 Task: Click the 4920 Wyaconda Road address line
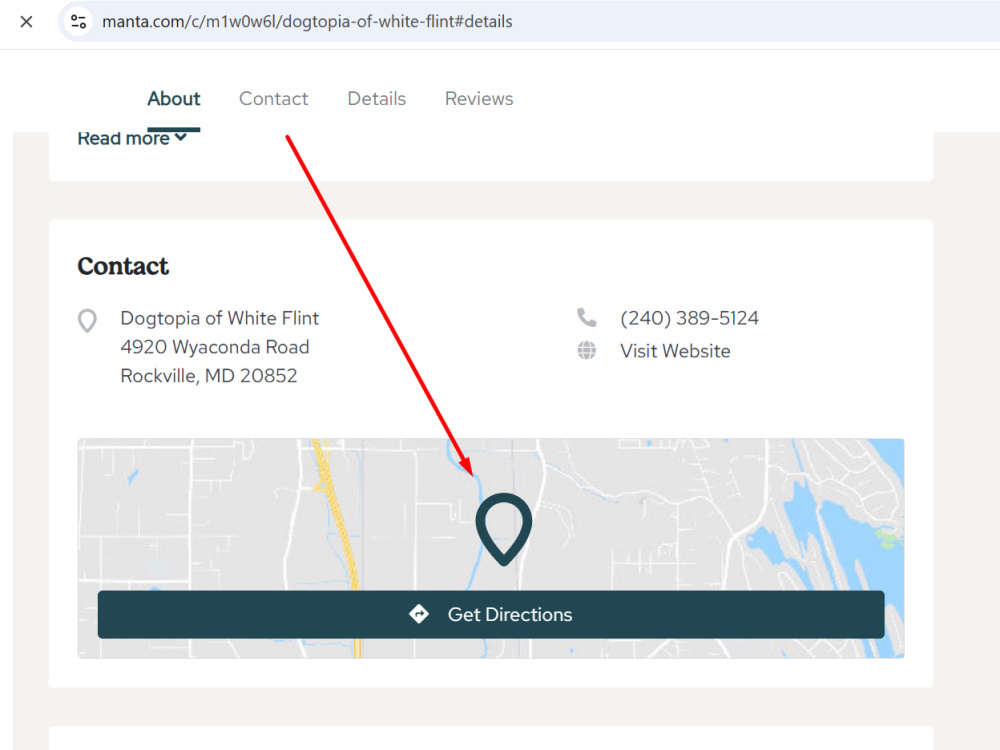click(x=215, y=347)
